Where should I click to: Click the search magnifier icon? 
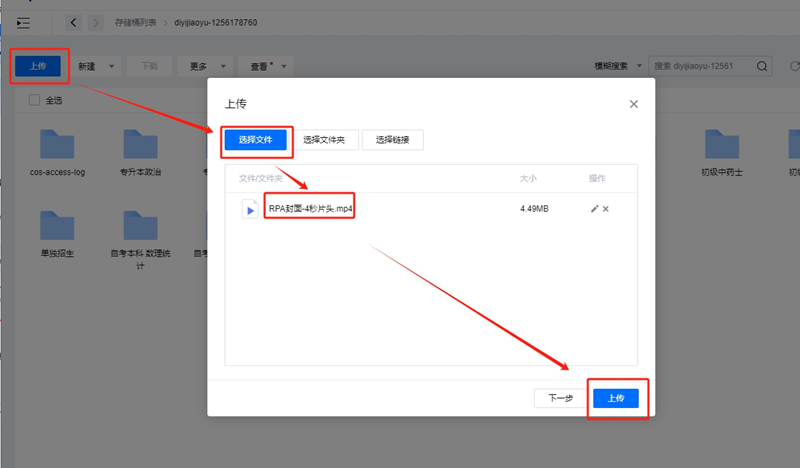coord(762,66)
